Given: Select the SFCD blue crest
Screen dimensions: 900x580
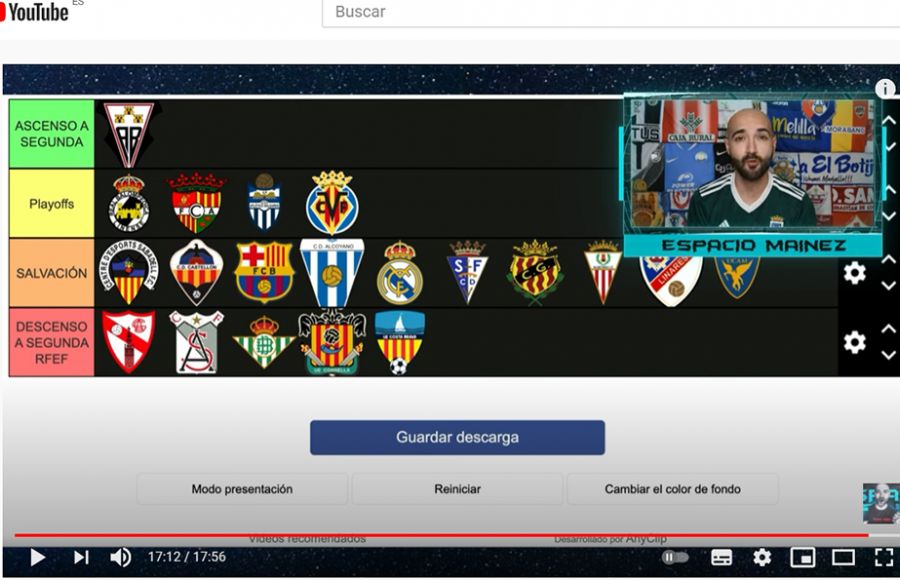Looking at the screenshot, I should (x=467, y=272).
